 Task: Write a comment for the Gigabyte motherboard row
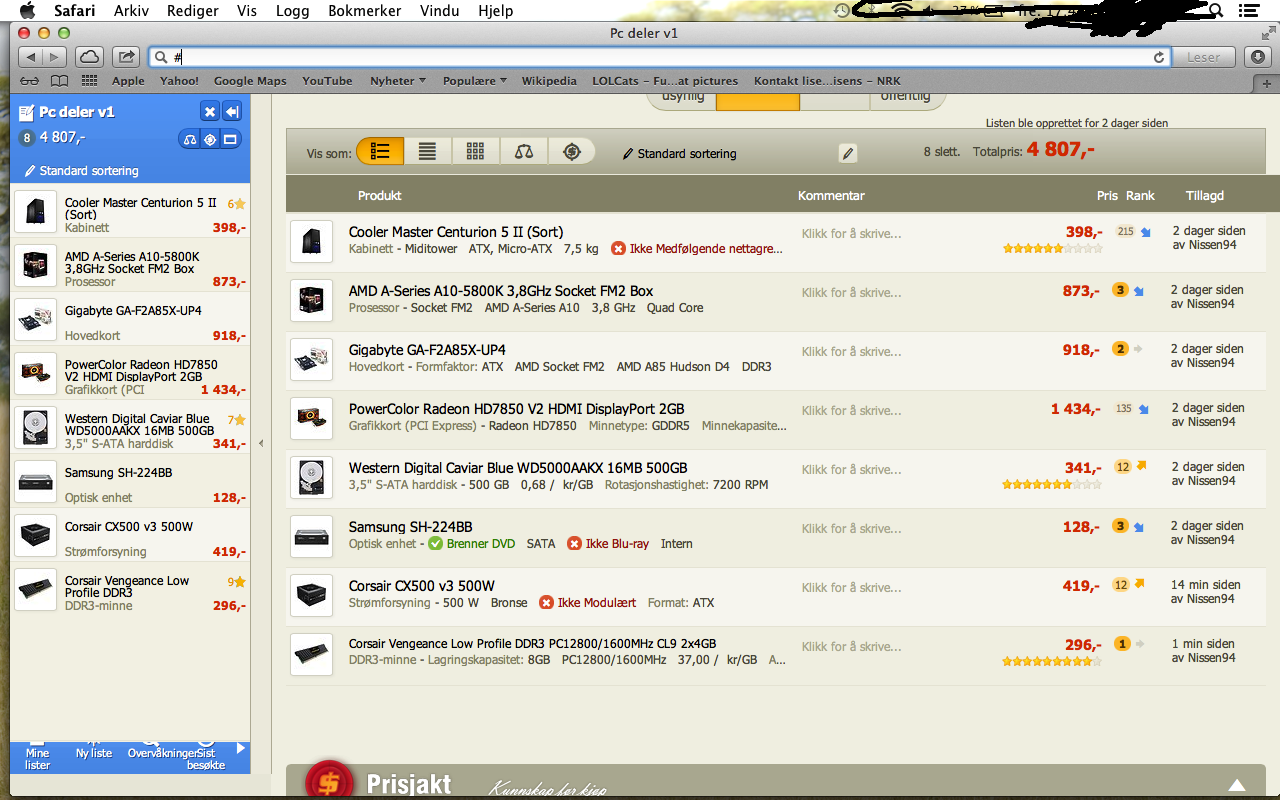852,352
